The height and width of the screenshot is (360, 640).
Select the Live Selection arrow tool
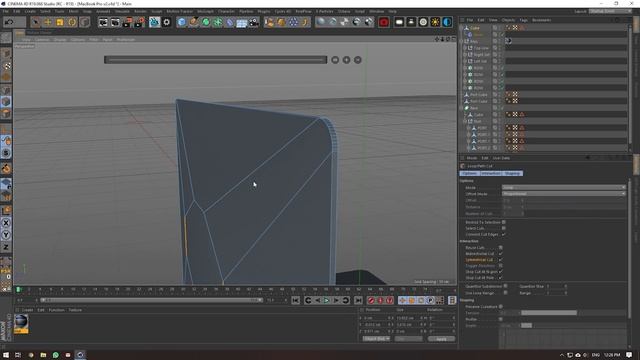(36, 22)
